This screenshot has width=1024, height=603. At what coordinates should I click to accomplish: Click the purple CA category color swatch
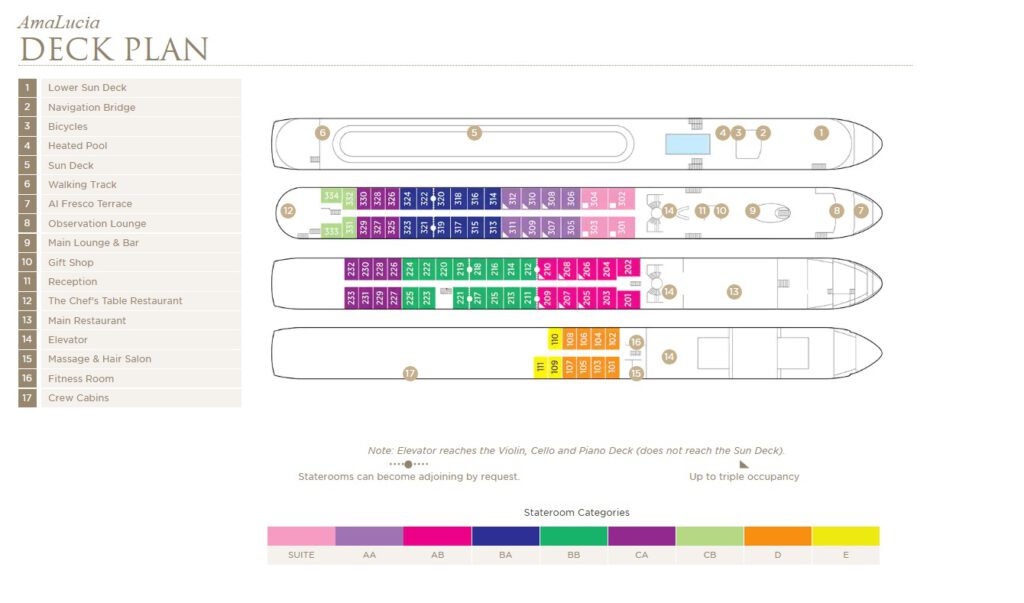642,536
